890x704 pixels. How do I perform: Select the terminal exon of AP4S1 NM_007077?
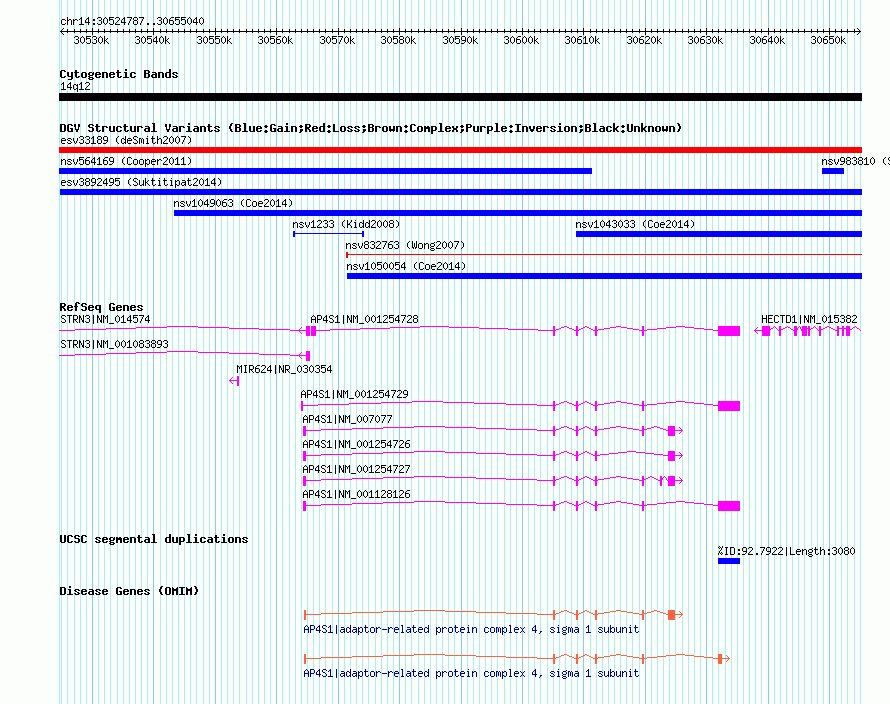tap(671, 431)
